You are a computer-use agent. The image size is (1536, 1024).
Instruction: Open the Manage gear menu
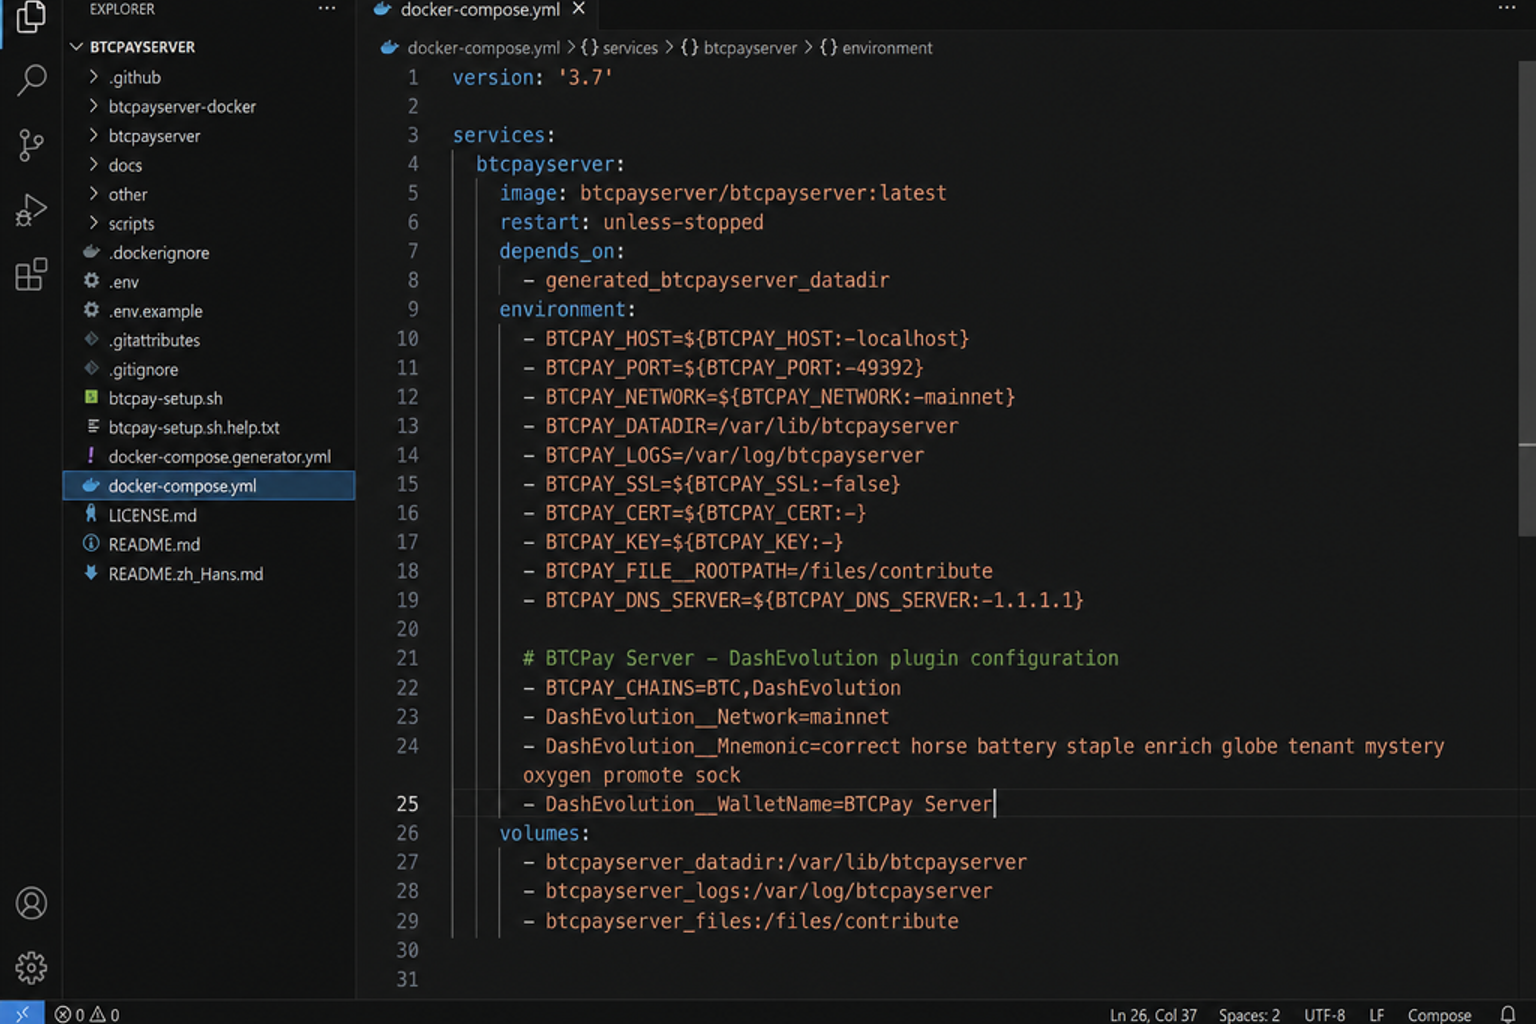31,967
